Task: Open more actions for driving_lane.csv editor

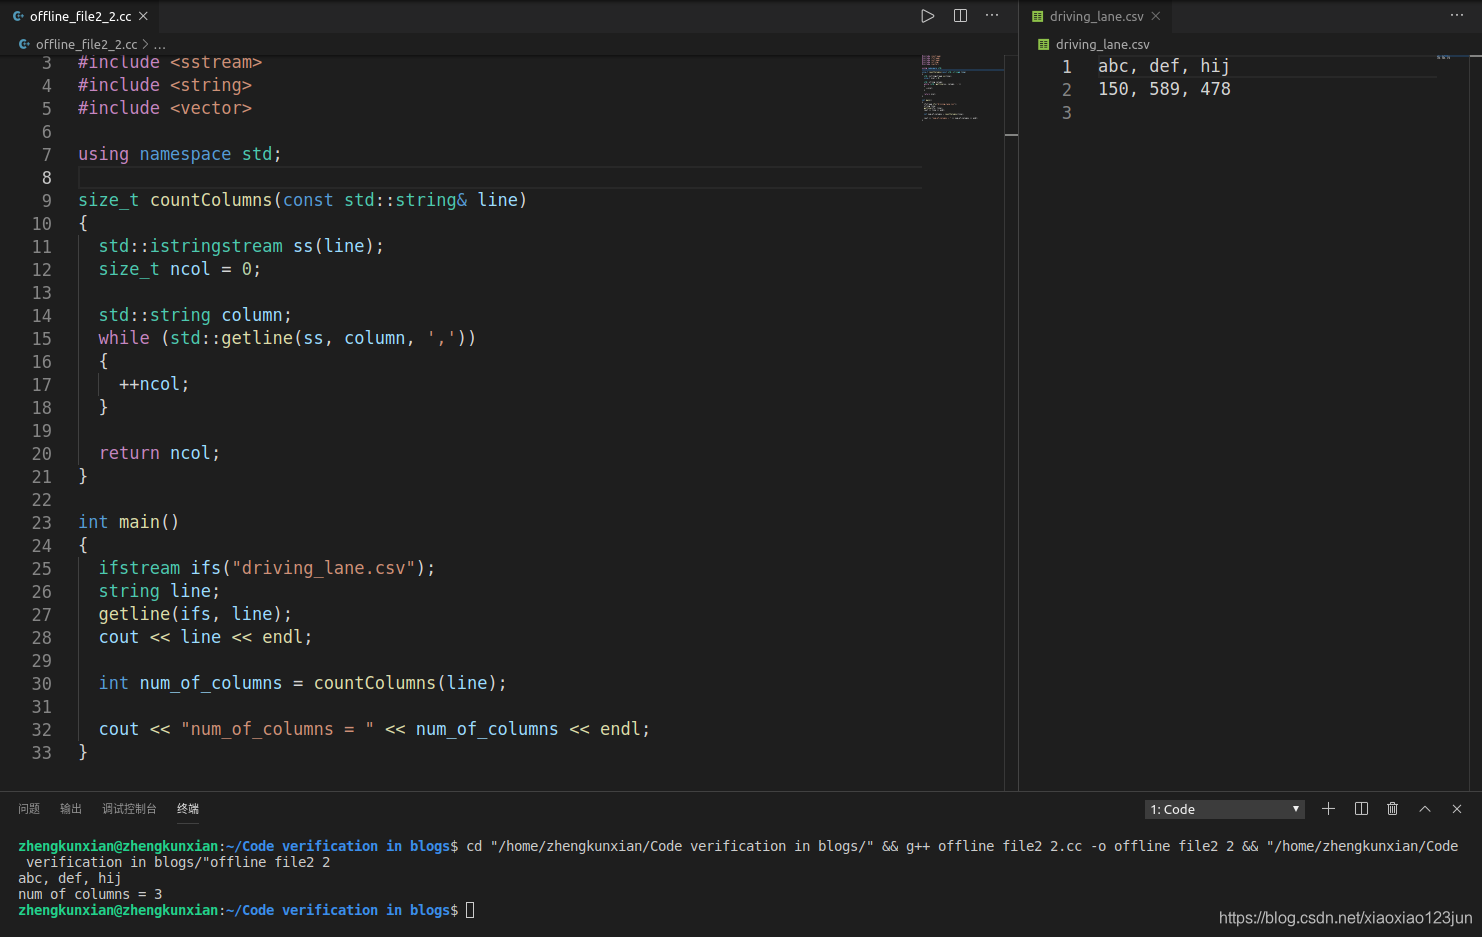Action: pyautogui.click(x=1457, y=16)
